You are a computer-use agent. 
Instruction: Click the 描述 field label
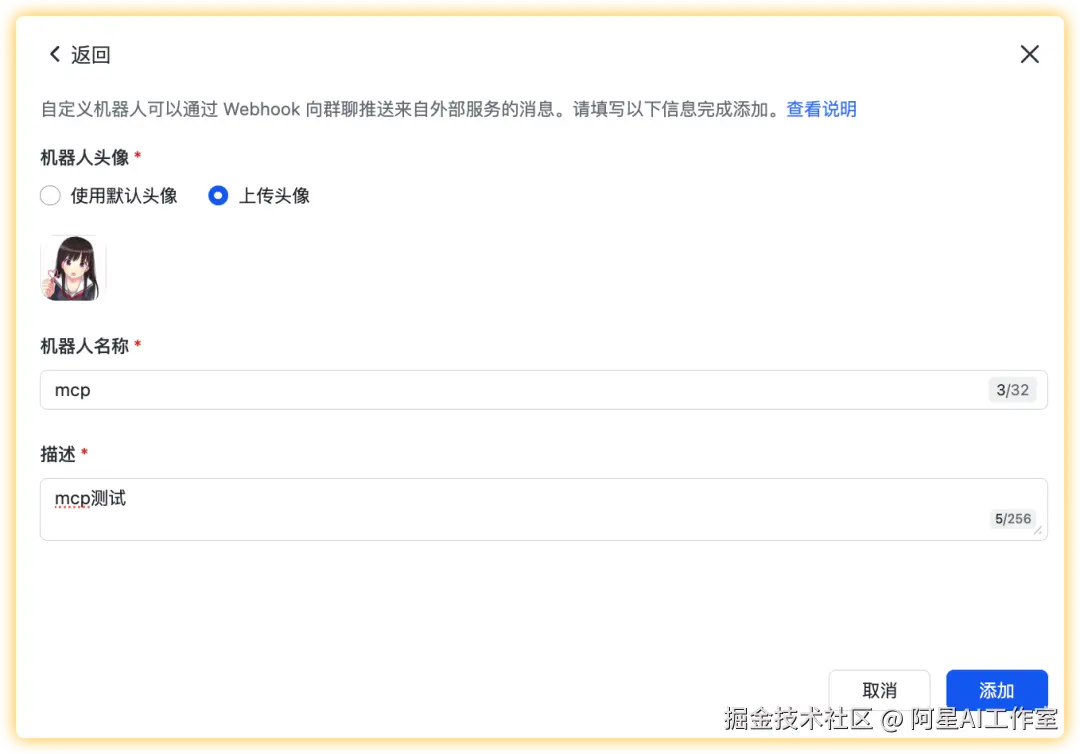pos(57,453)
